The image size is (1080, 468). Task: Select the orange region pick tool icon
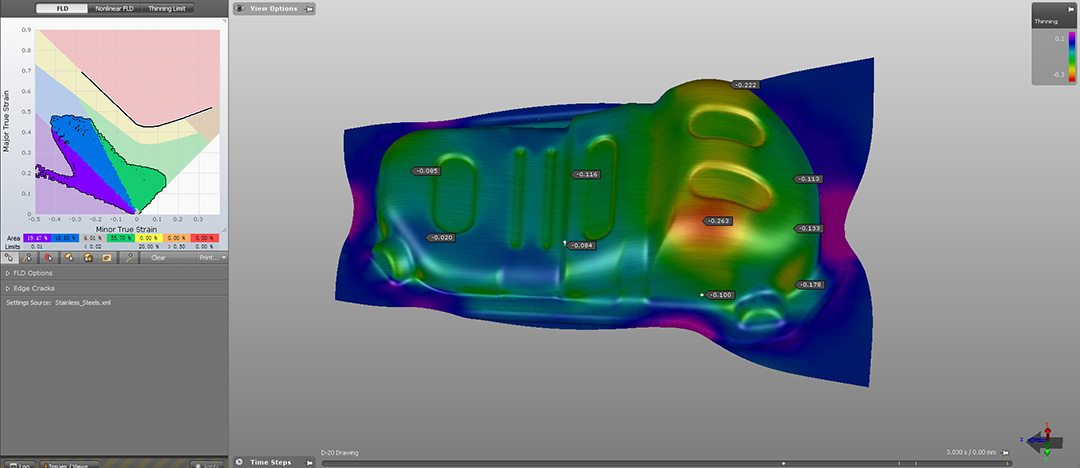pyautogui.click(x=69, y=257)
